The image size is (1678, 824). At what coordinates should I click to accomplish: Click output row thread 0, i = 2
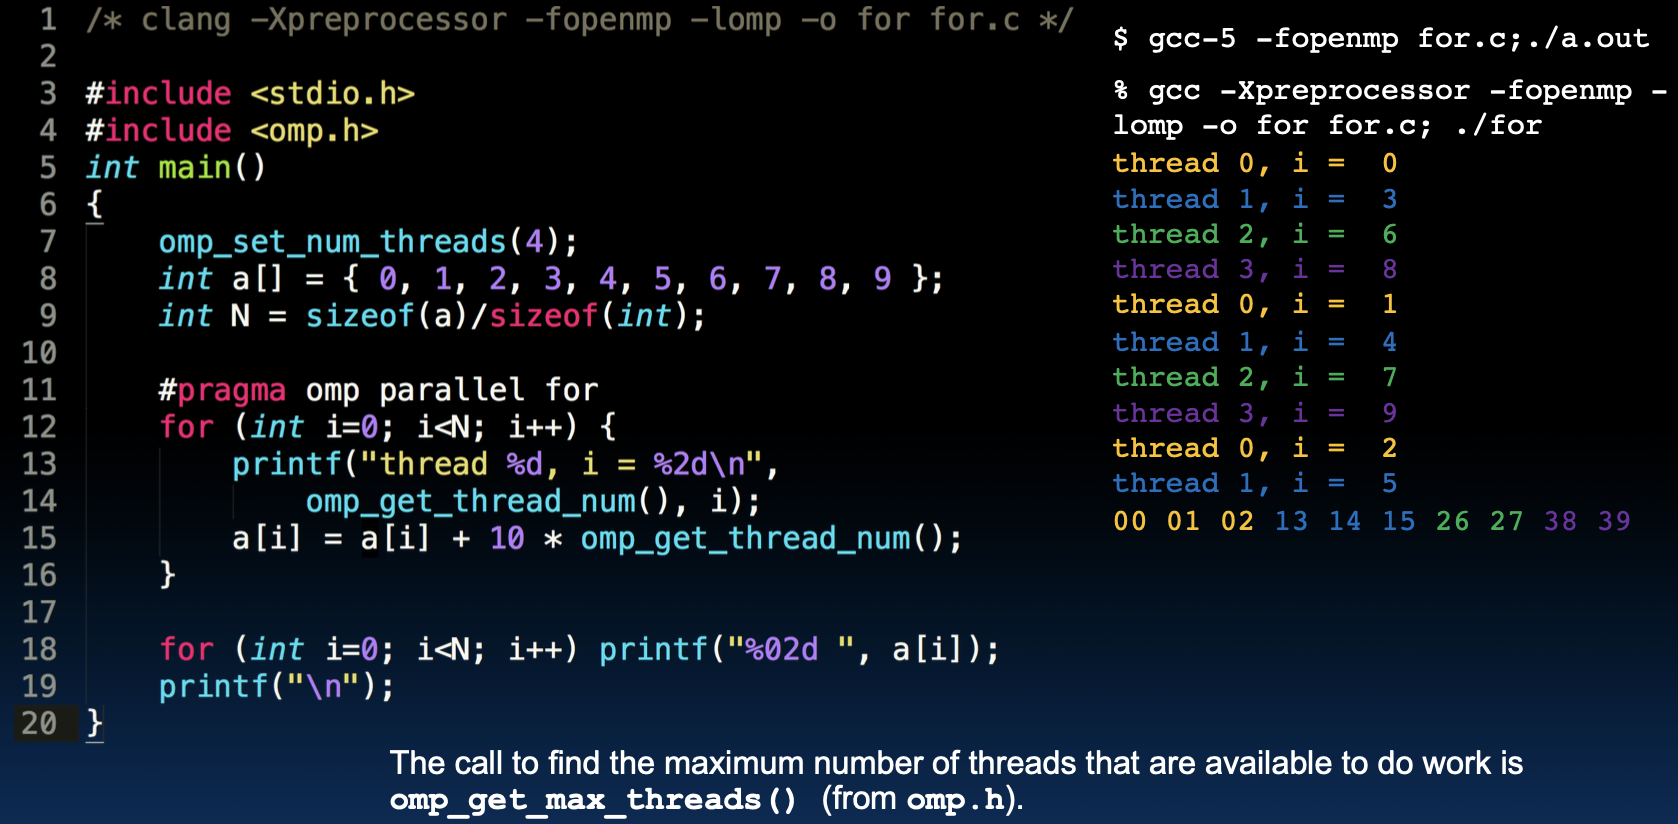(x=1255, y=448)
